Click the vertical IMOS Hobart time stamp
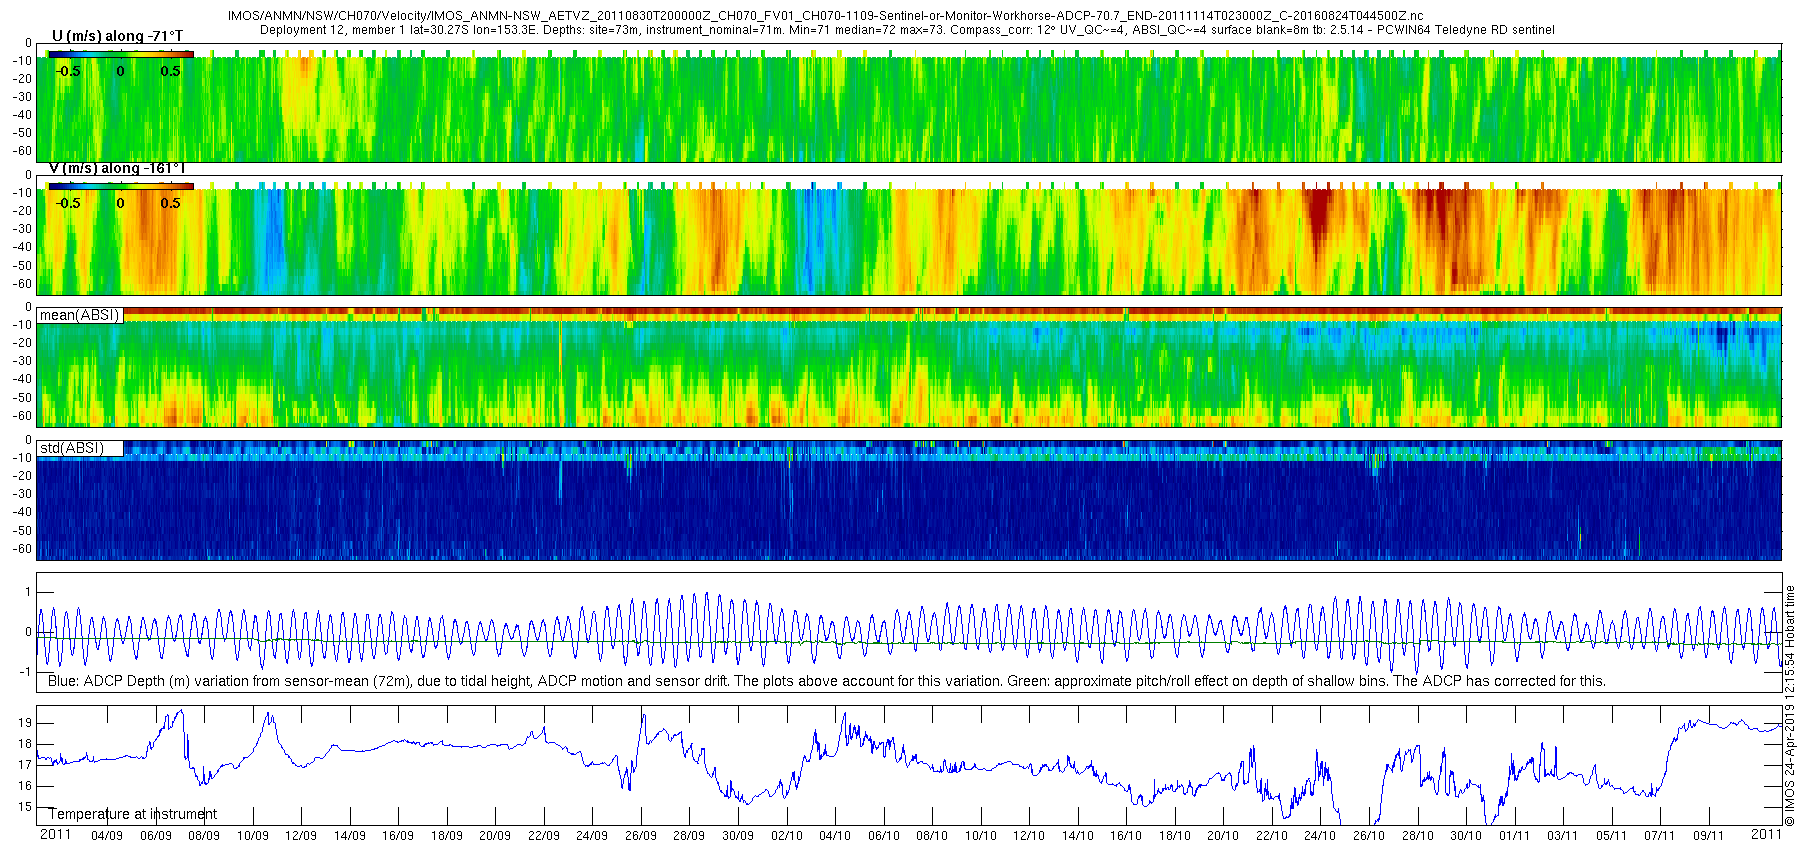 1790,706
